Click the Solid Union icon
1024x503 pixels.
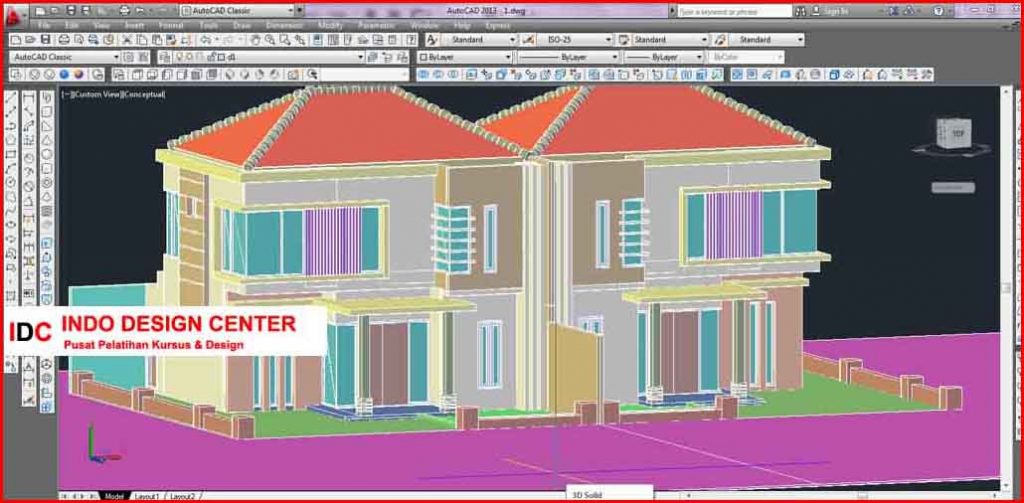(x=423, y=74)
